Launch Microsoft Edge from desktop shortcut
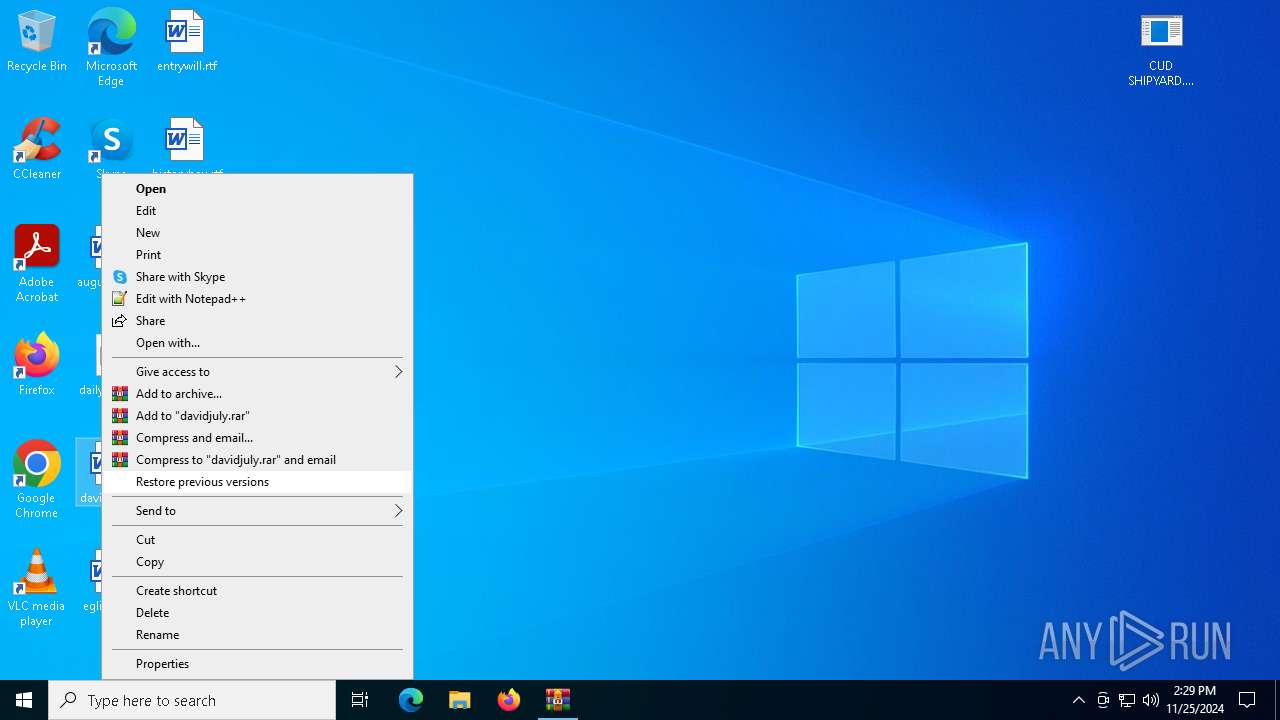 point(111,47)
